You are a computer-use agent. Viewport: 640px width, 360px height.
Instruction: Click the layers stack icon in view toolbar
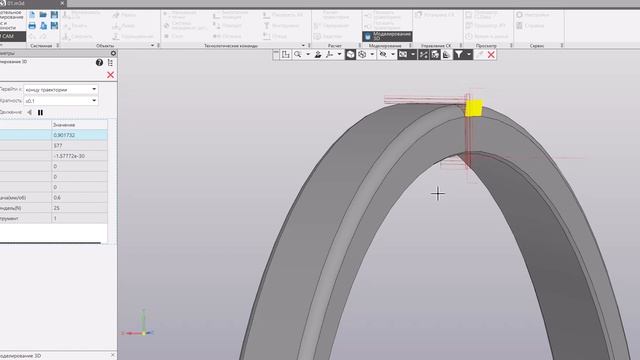click(x=447, y=54)
